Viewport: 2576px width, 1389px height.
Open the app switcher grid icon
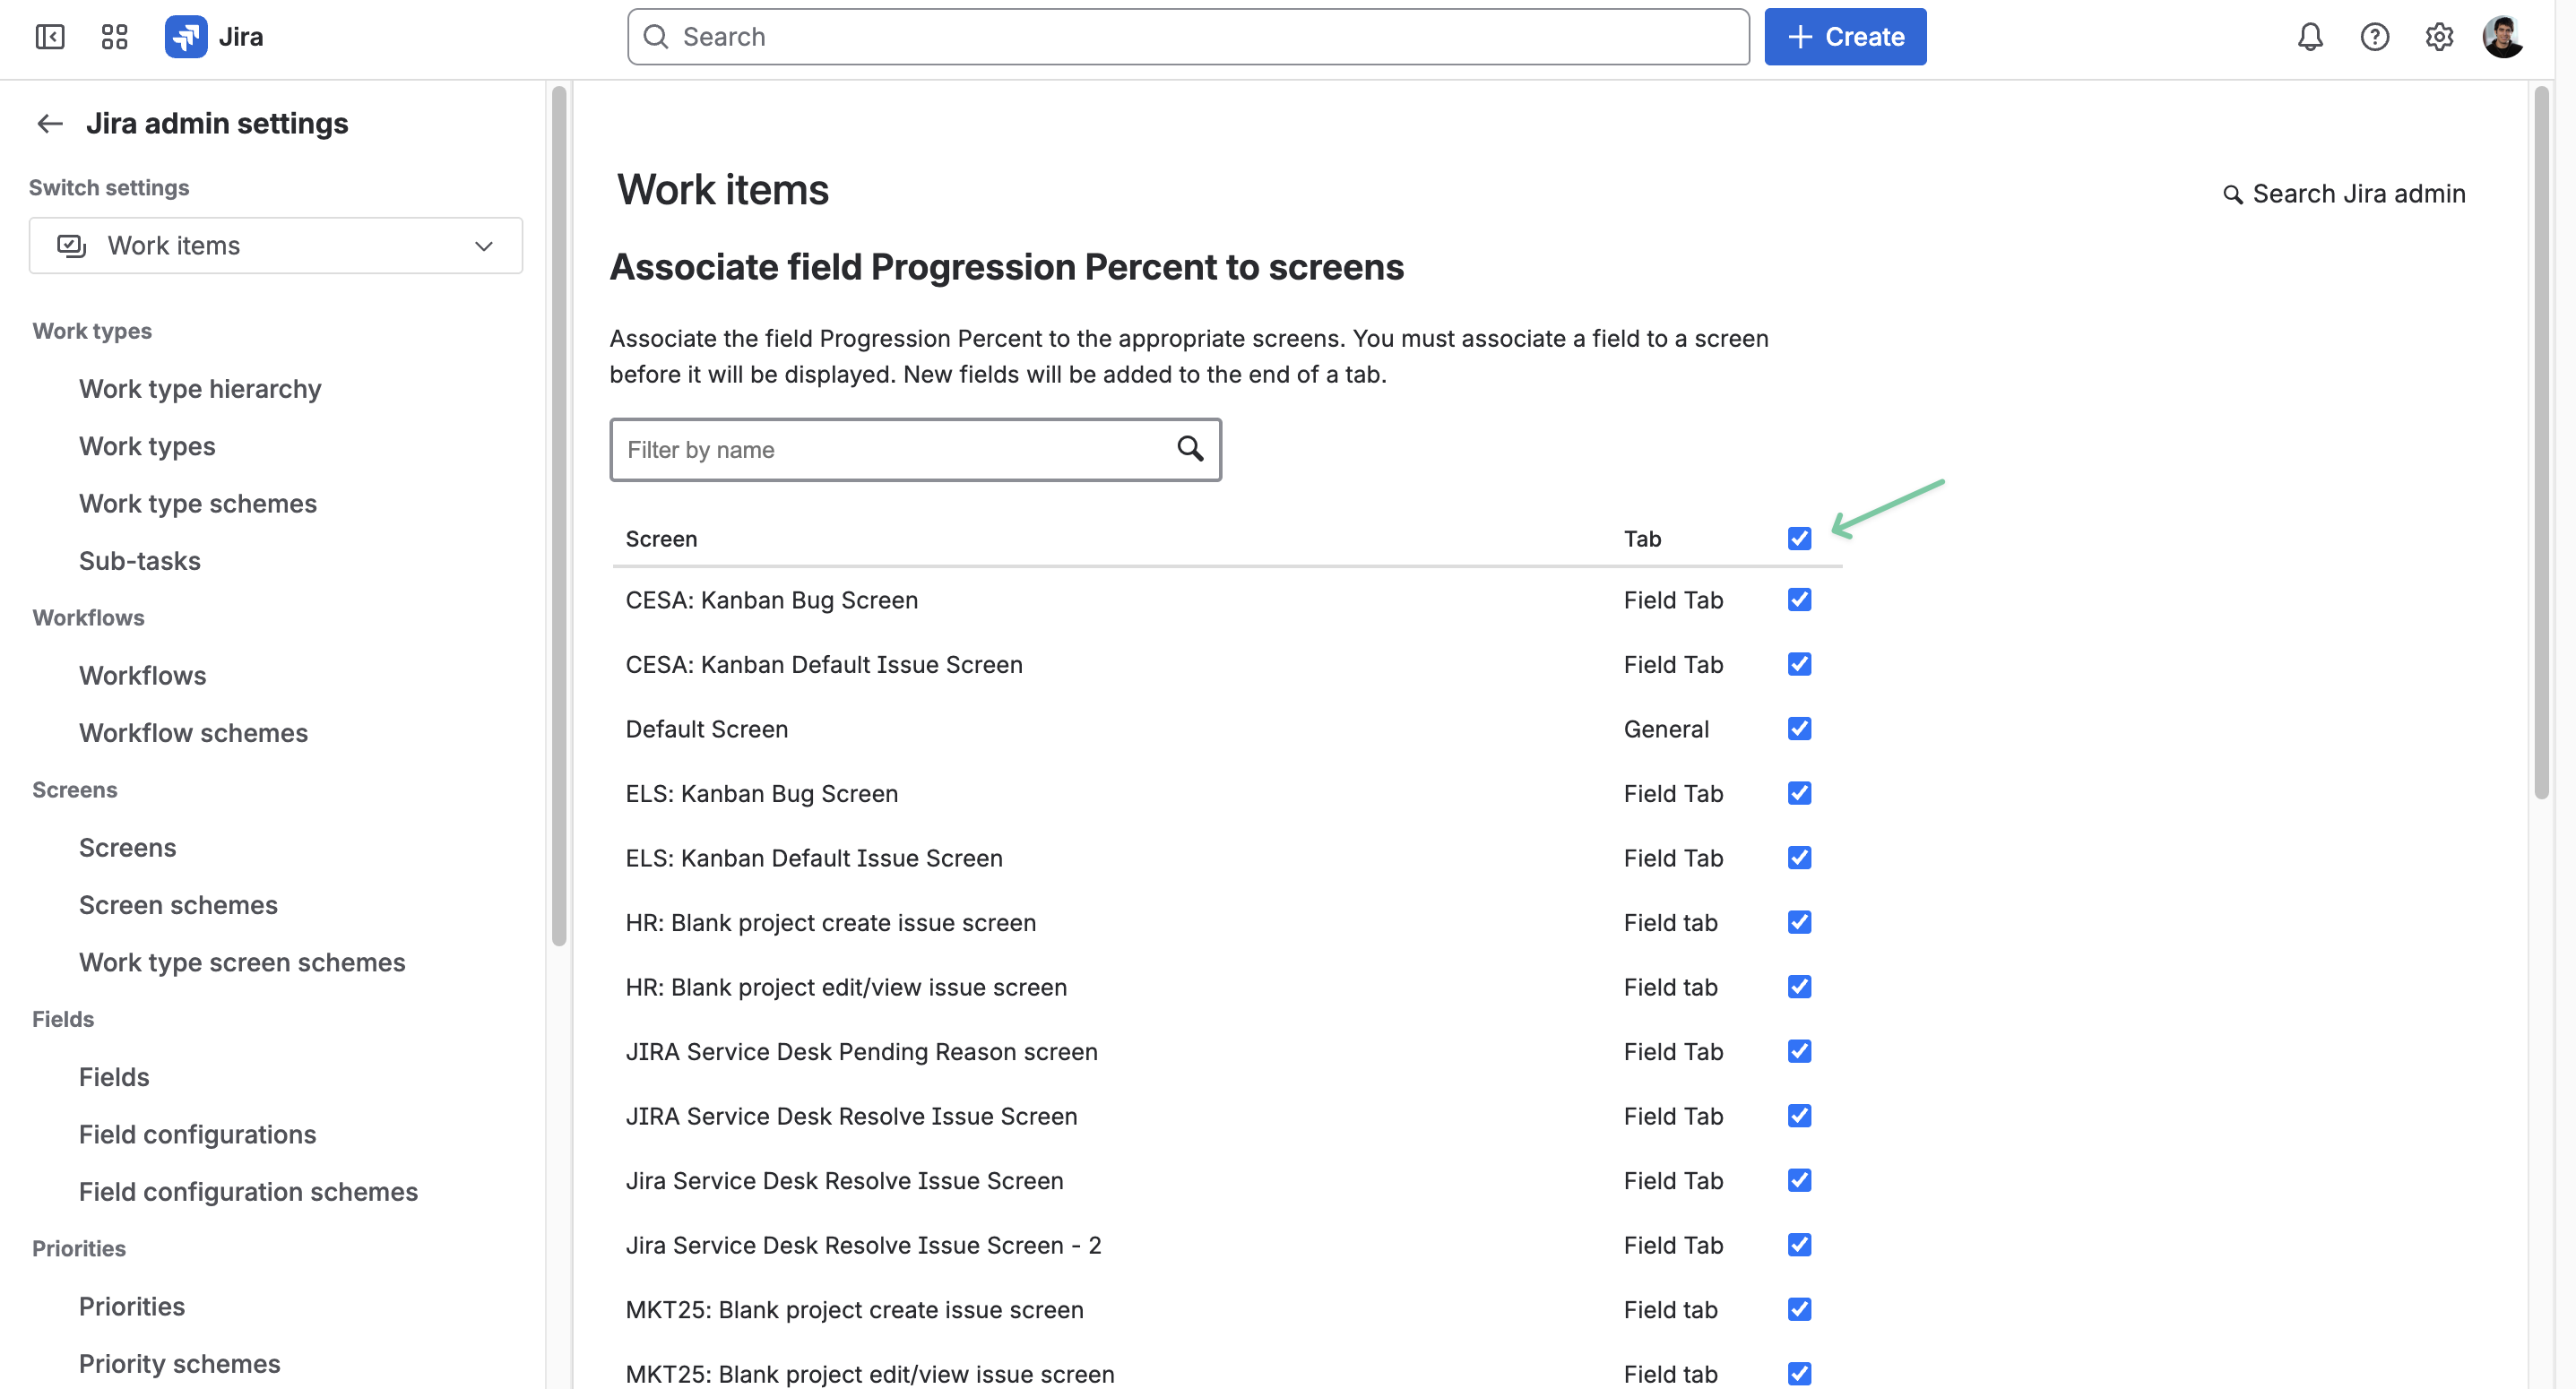click(115, 37)
